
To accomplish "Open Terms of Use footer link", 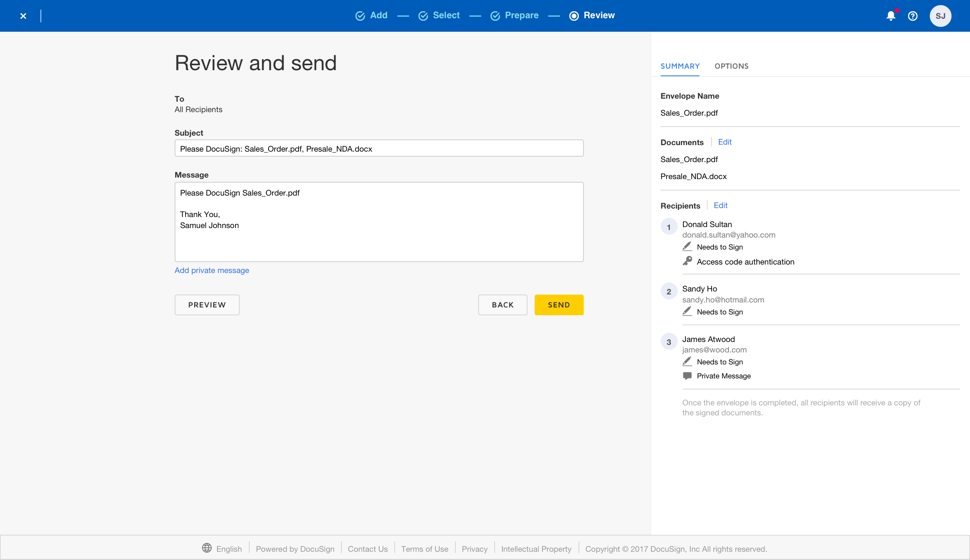I will (424, 549).
